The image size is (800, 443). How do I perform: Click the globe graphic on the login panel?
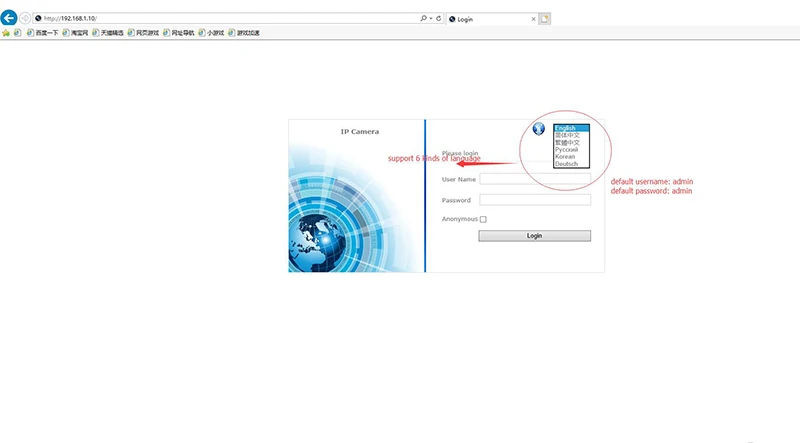(318, 241)
